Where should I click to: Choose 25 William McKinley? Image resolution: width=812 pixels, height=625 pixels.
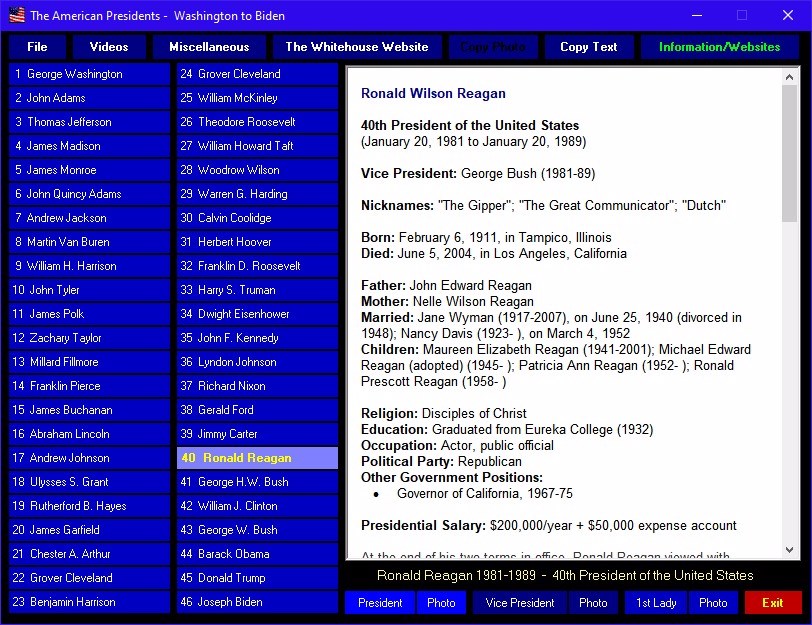257,98
